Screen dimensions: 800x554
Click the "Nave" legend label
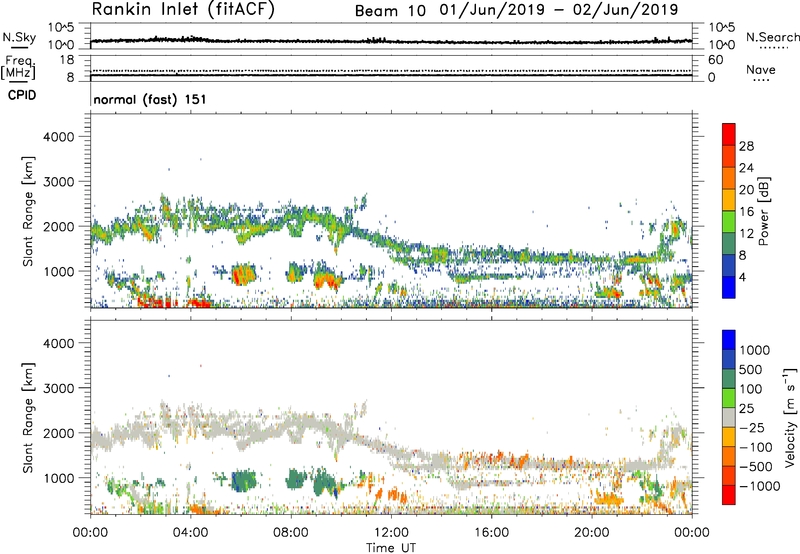[761, 70]
